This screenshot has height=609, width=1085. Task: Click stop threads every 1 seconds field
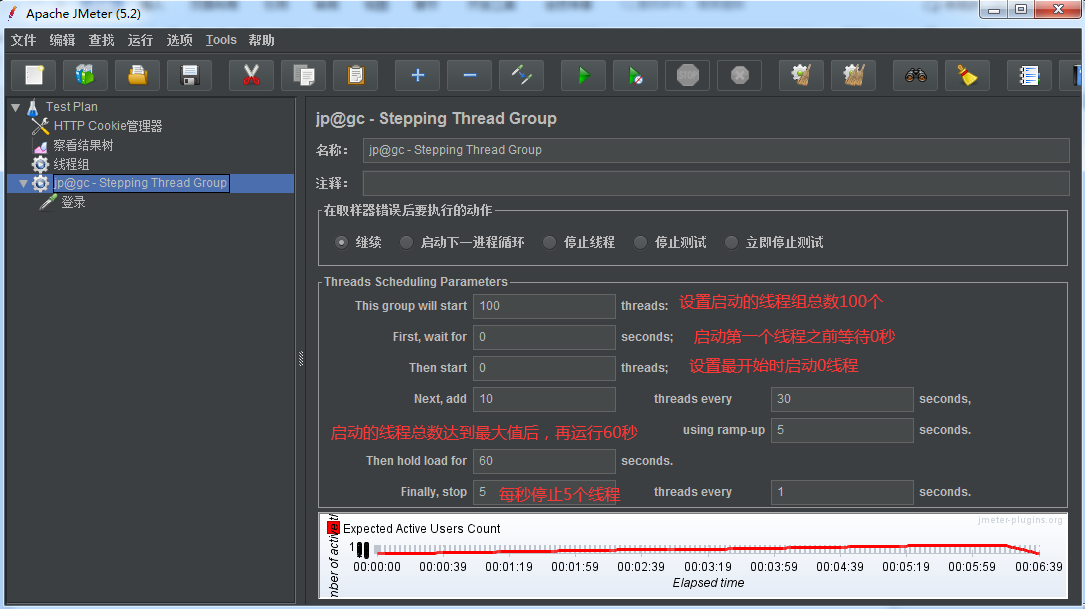click(x=842, y=492)
